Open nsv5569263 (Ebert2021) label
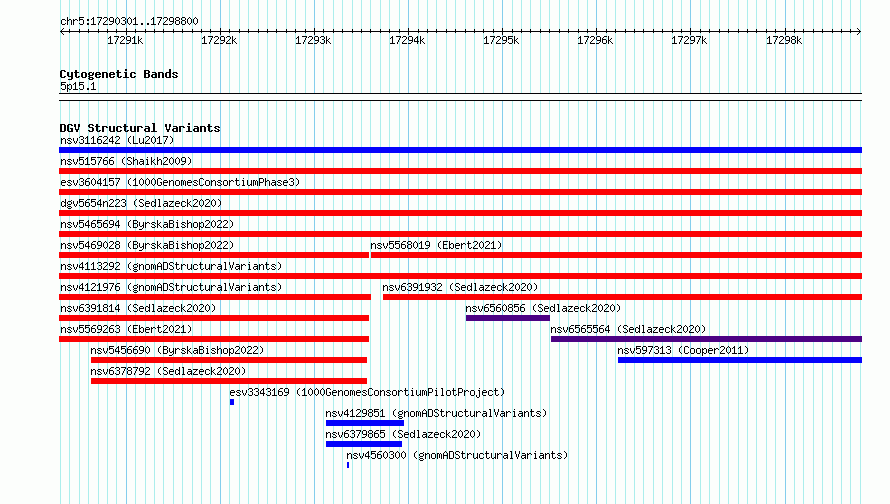890x504 pixels. tap(126, 329)
